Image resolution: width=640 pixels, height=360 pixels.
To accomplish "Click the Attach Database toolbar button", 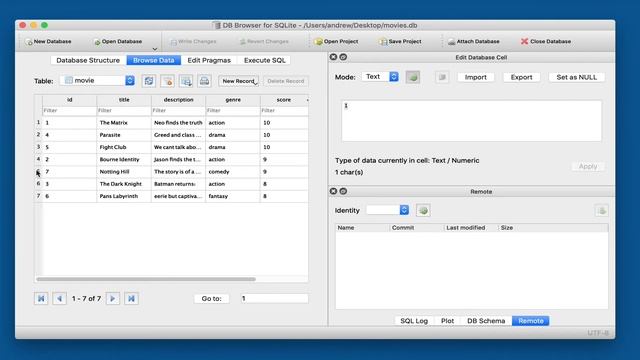I will [473, 42].
